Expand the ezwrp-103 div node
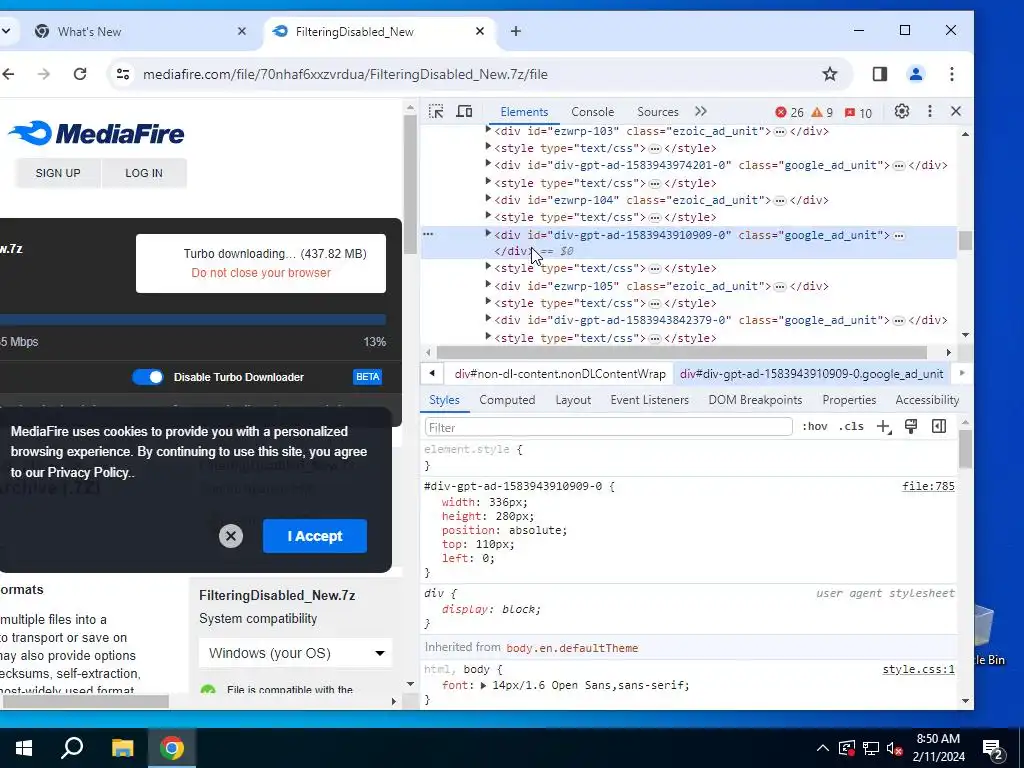This screenshot has height=768, width=1024. click(488, 131)
